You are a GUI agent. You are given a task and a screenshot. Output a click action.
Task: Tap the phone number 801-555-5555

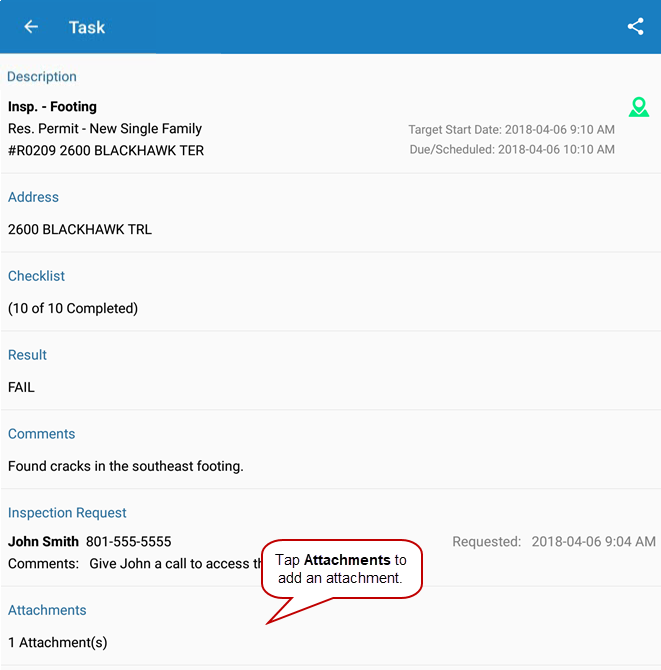[x=128, y=542]
